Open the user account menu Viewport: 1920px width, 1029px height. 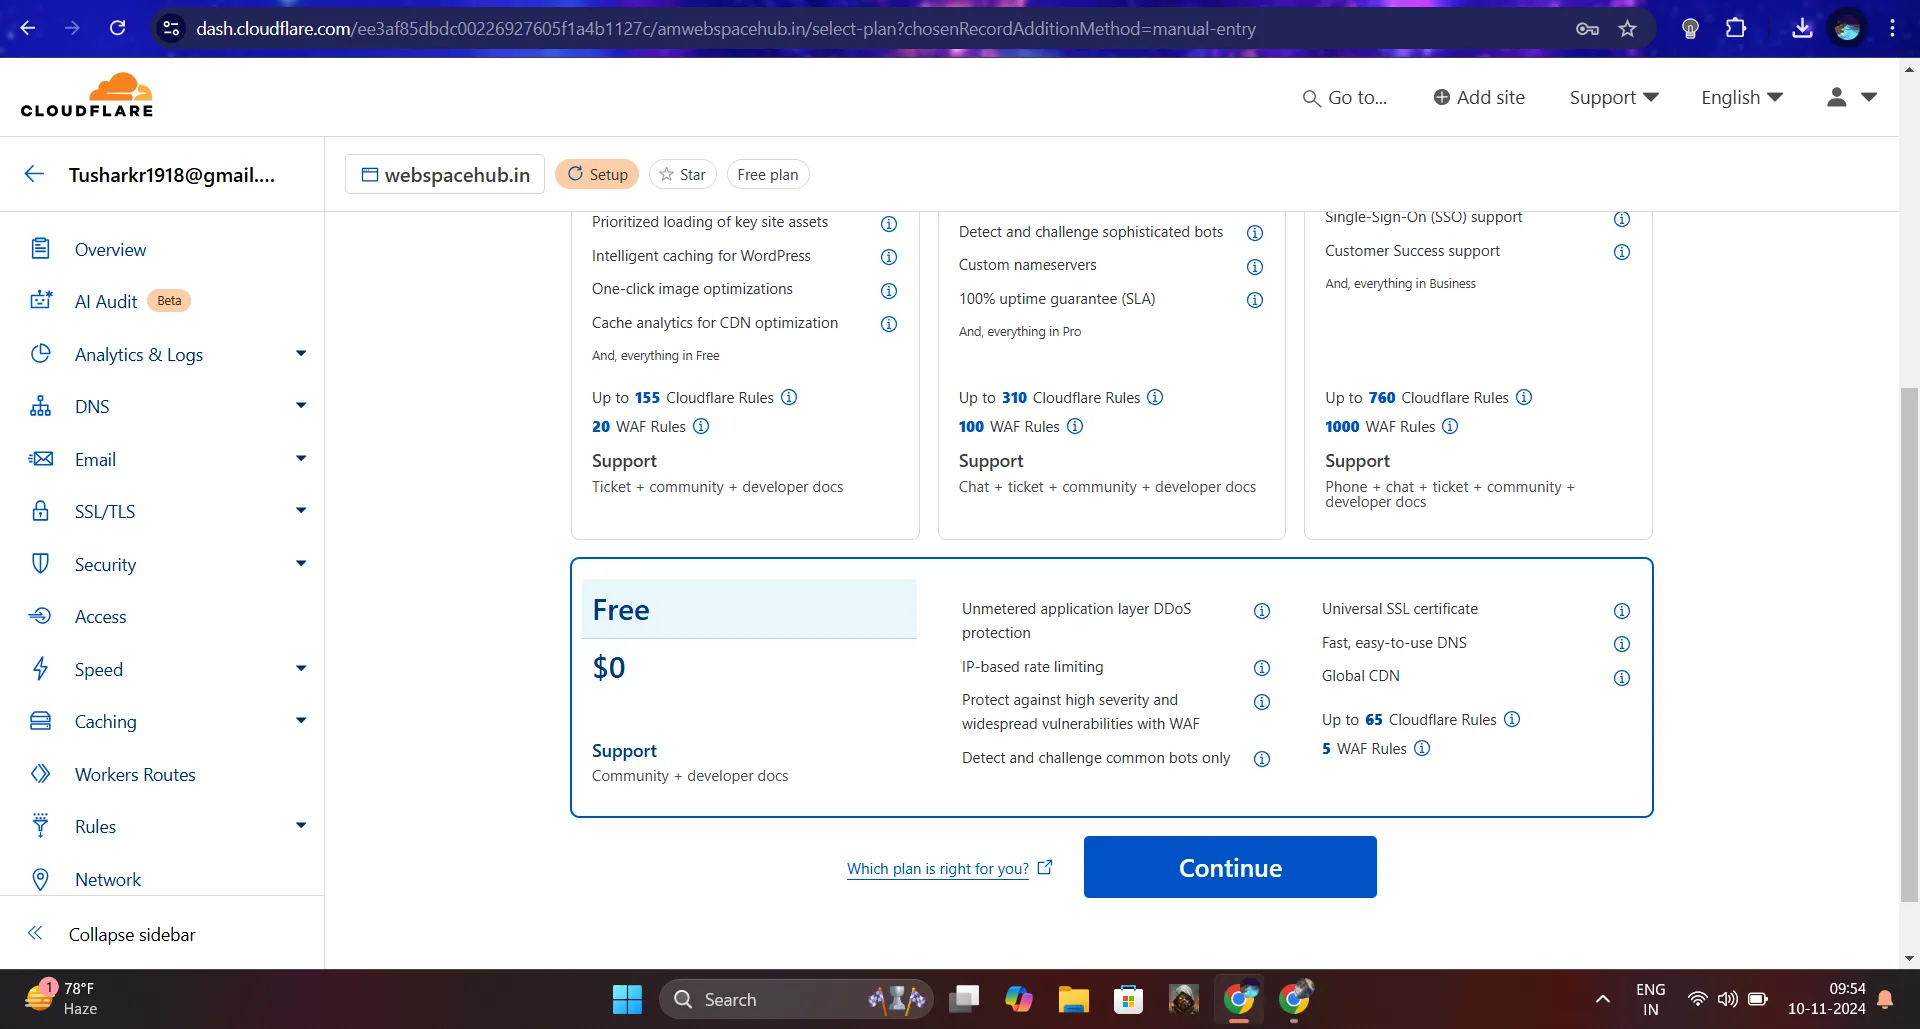1852,97
